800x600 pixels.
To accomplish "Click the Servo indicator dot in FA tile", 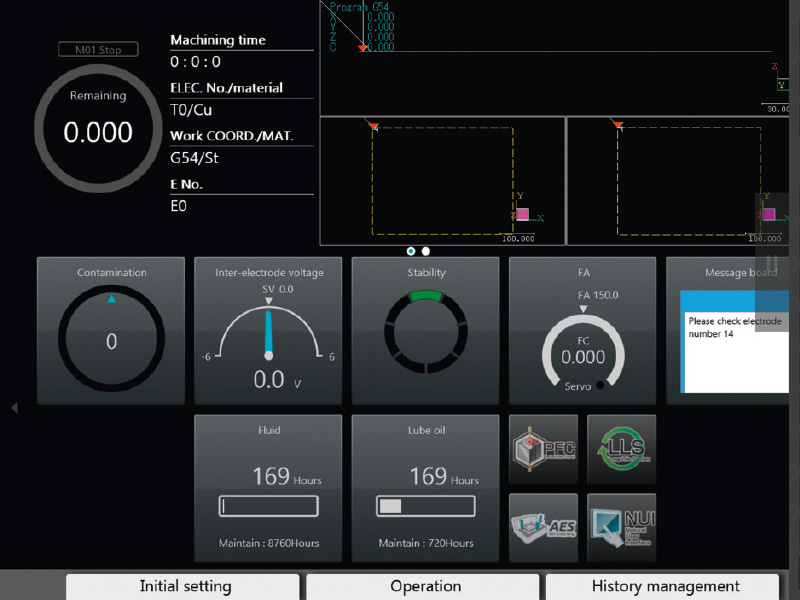I will [600, 385].
